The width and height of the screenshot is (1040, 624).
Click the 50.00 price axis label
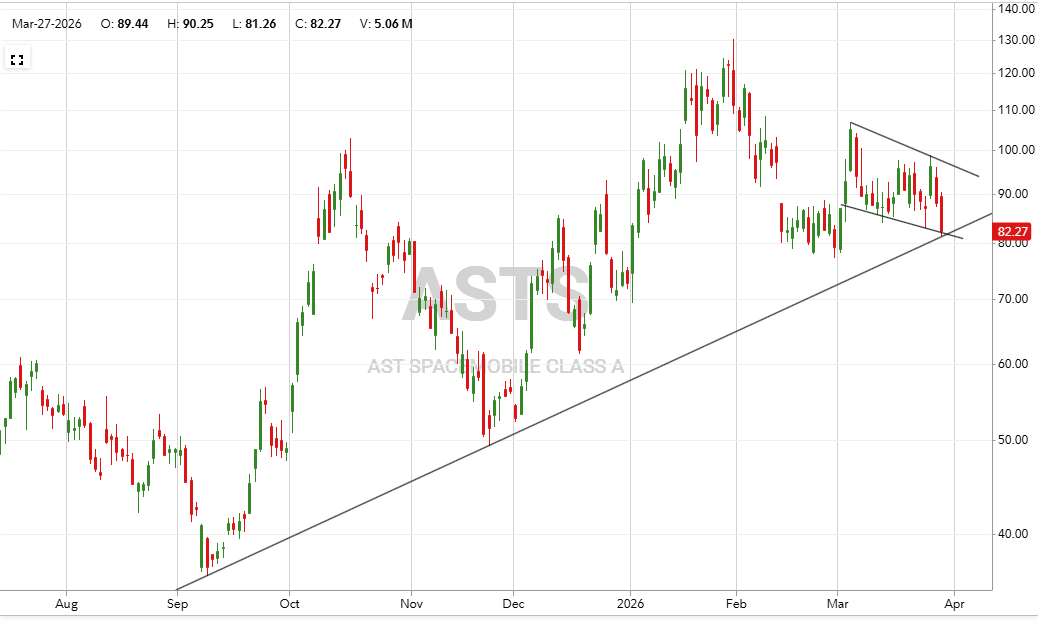click(1013, 440)
